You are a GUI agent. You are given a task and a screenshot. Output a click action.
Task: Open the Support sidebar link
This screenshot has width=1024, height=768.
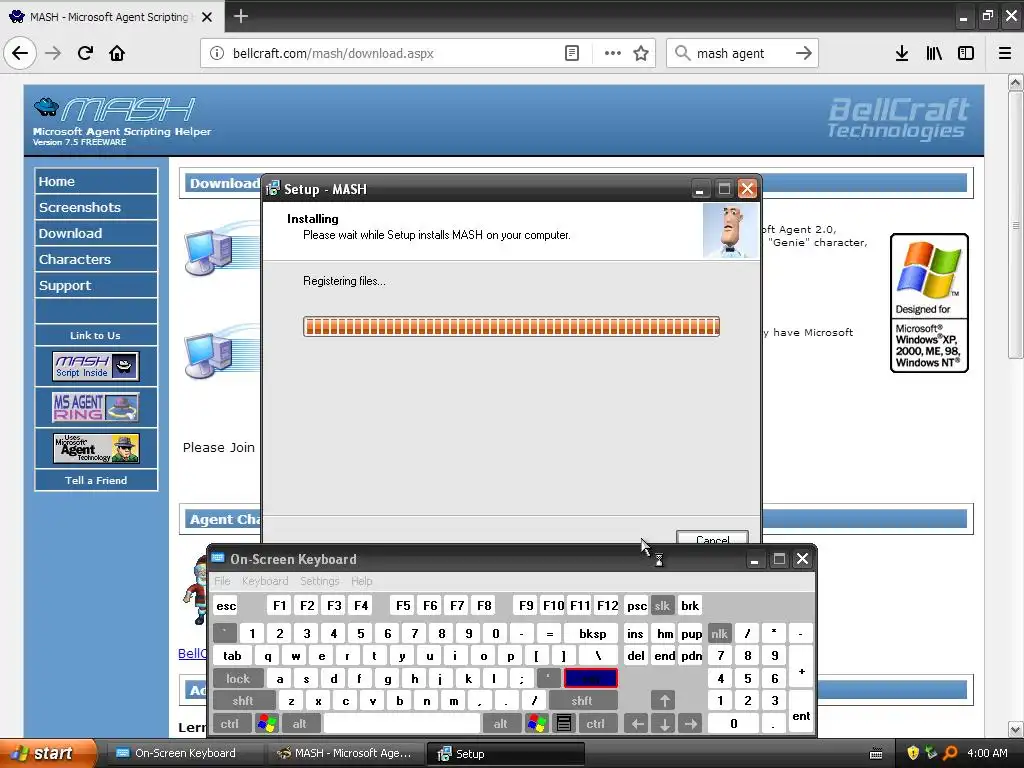point(95,285)
